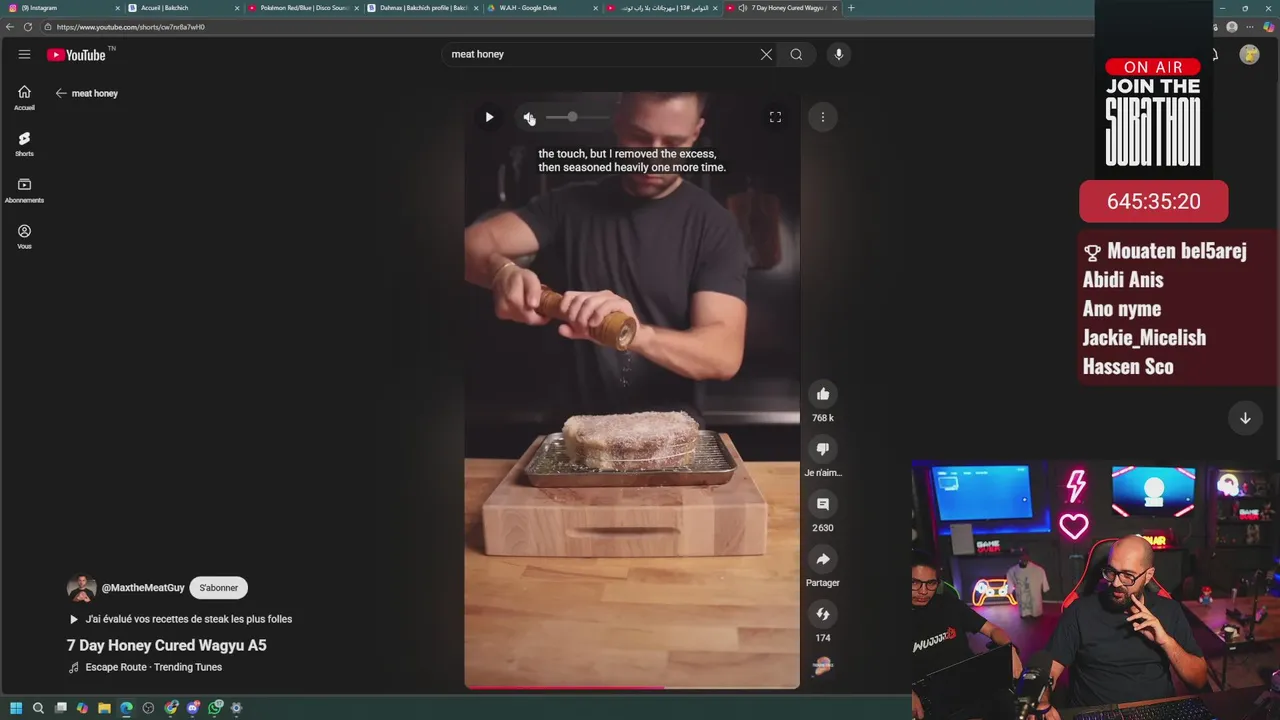Open Discord from the taskbar
Screen dimensions: 1280x720
coord(193,708)
